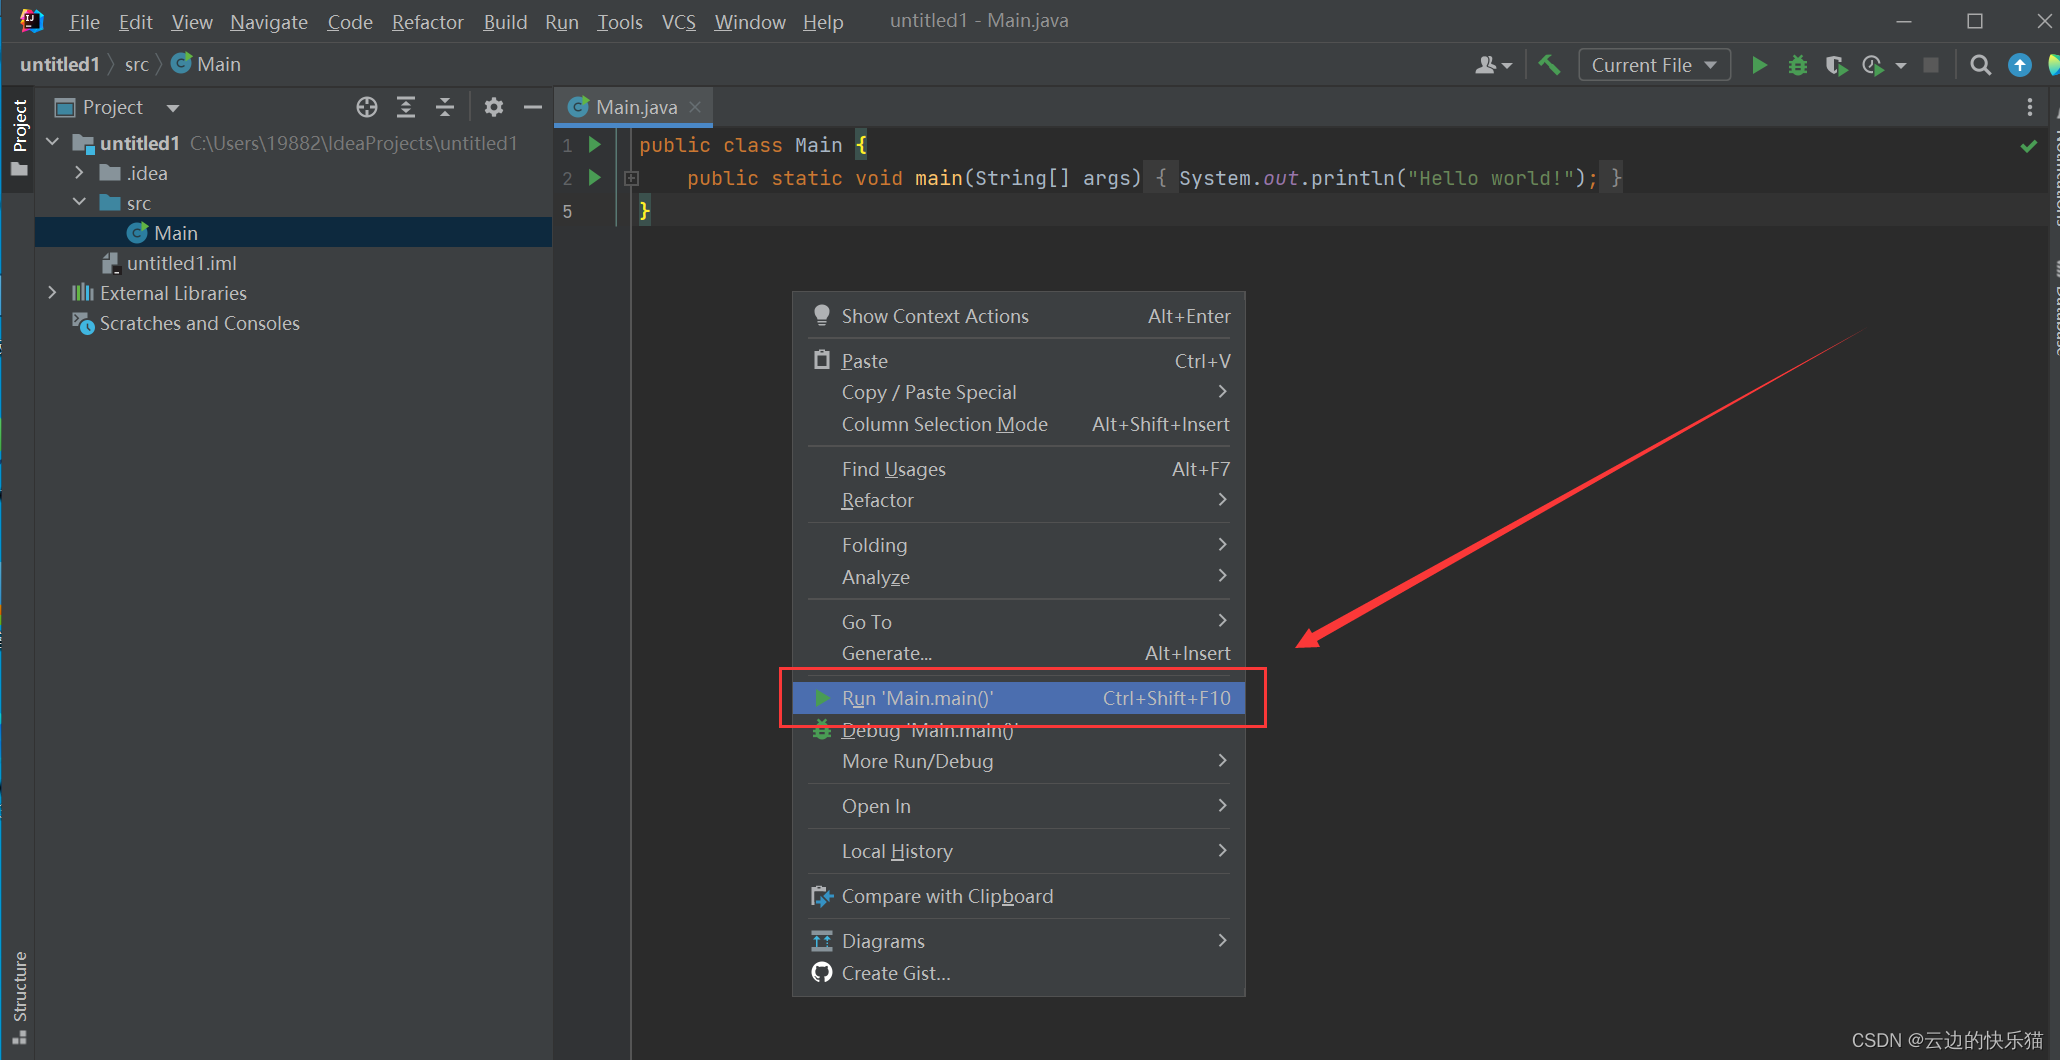Open Go To submenu

click(1019, 622)
